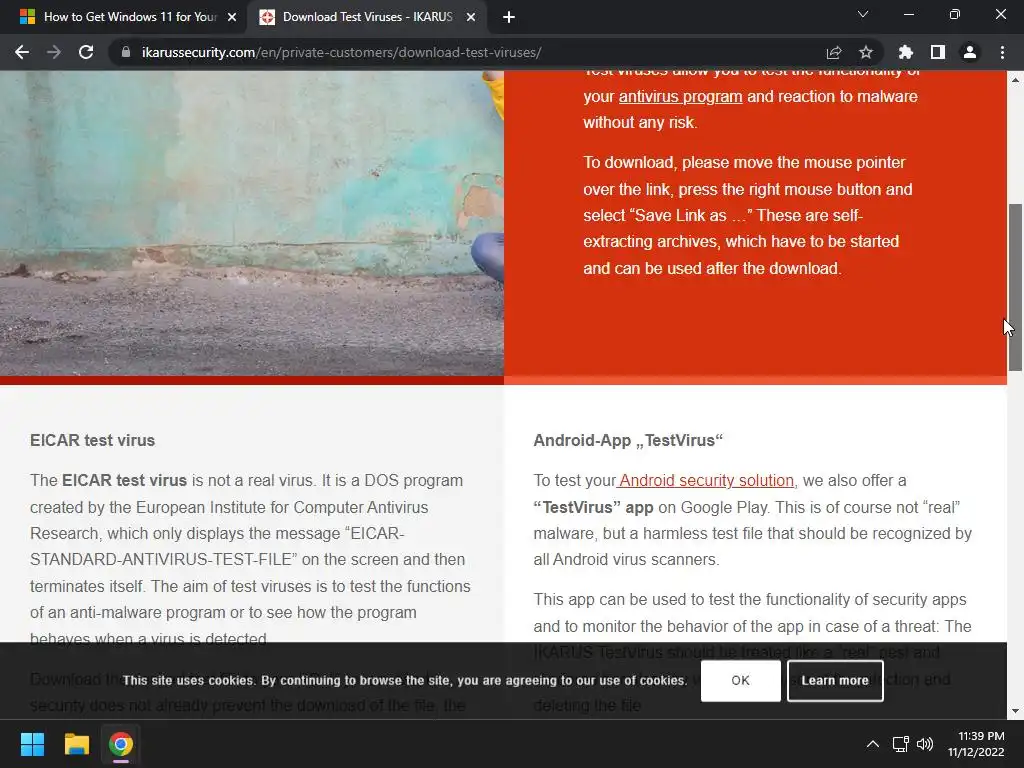Reload the current page
1024x768 pixels.
[86, 52]
